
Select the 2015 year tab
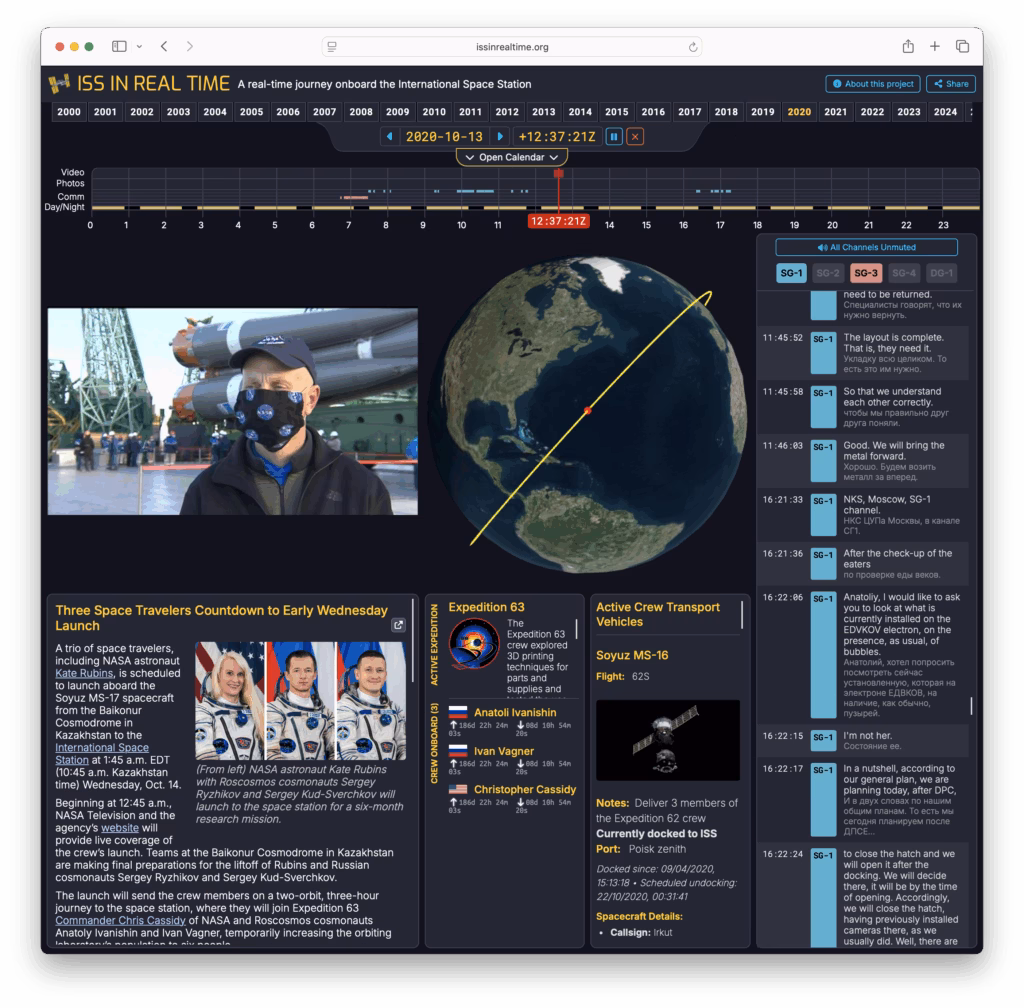616,112
